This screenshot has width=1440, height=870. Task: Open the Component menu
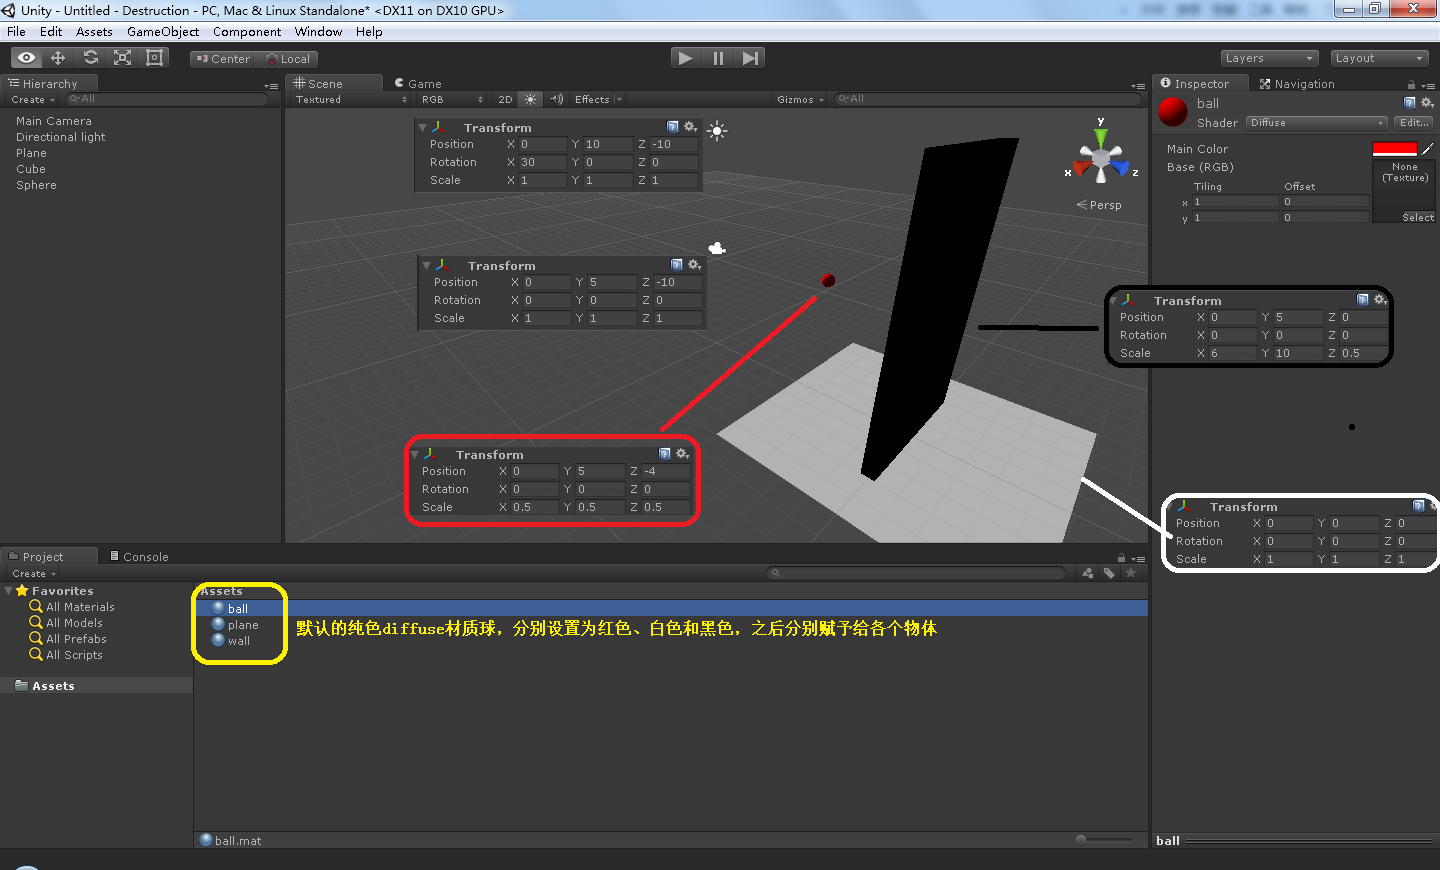pos(247,32)
